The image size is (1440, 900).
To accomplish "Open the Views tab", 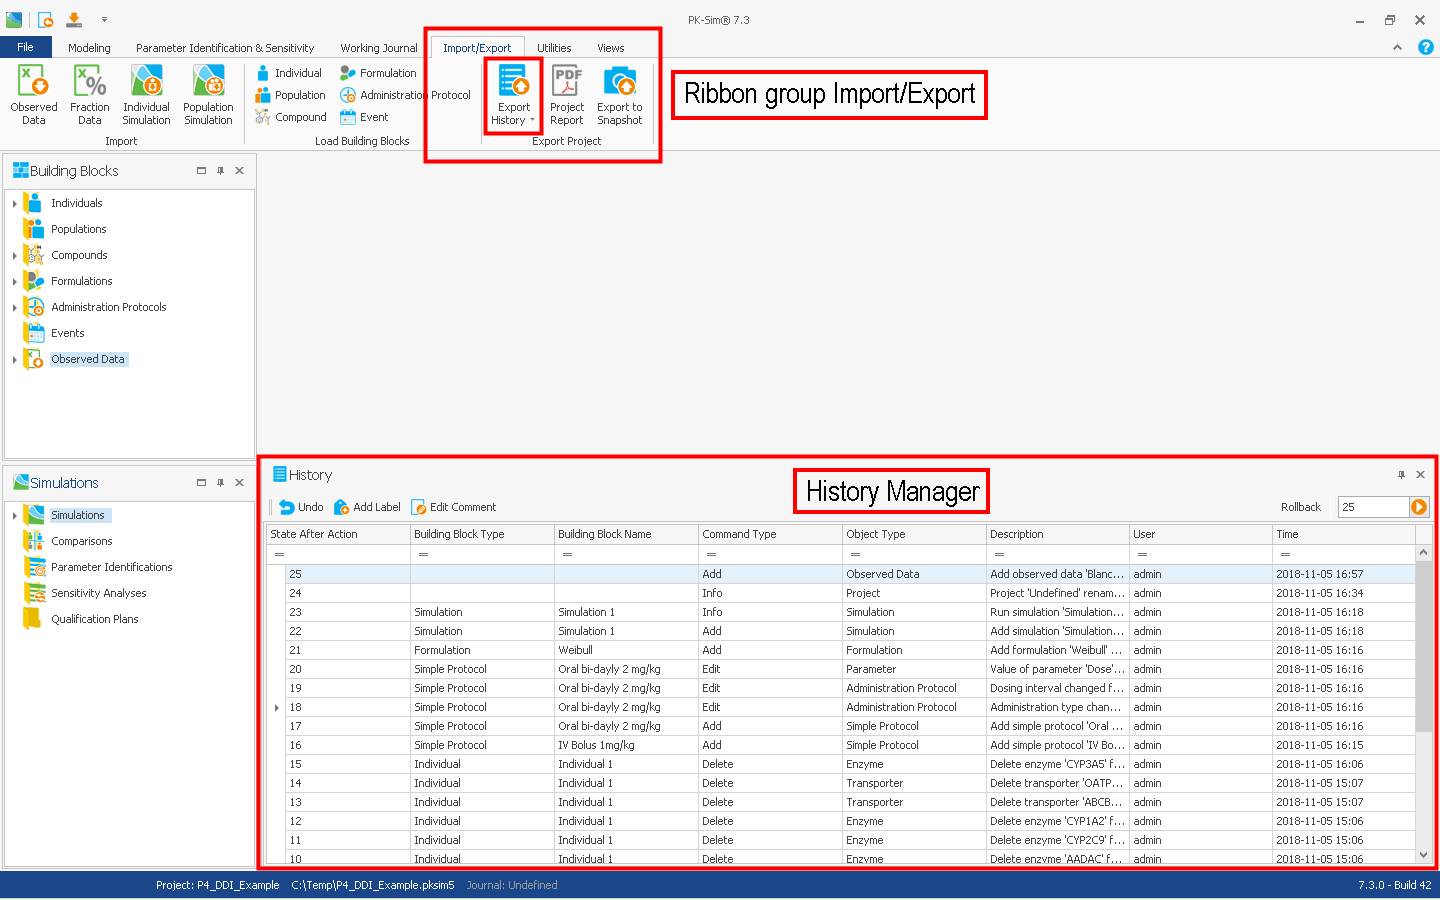I will click(x=611, y=48).
